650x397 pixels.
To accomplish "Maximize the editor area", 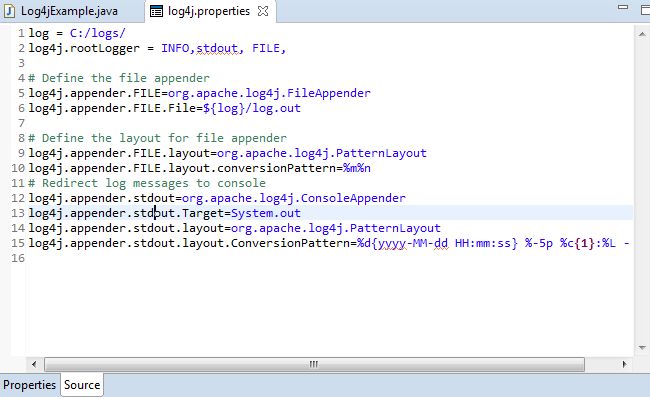I will pos(645,10).
